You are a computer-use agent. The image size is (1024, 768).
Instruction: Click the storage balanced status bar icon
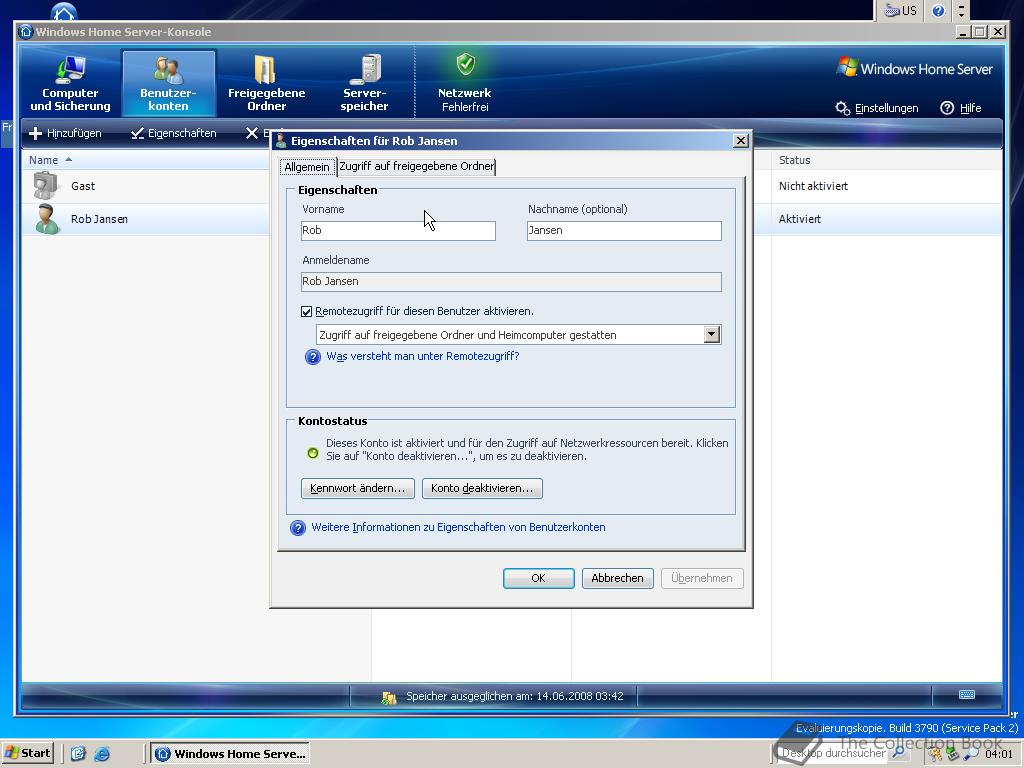pos(389,697)
